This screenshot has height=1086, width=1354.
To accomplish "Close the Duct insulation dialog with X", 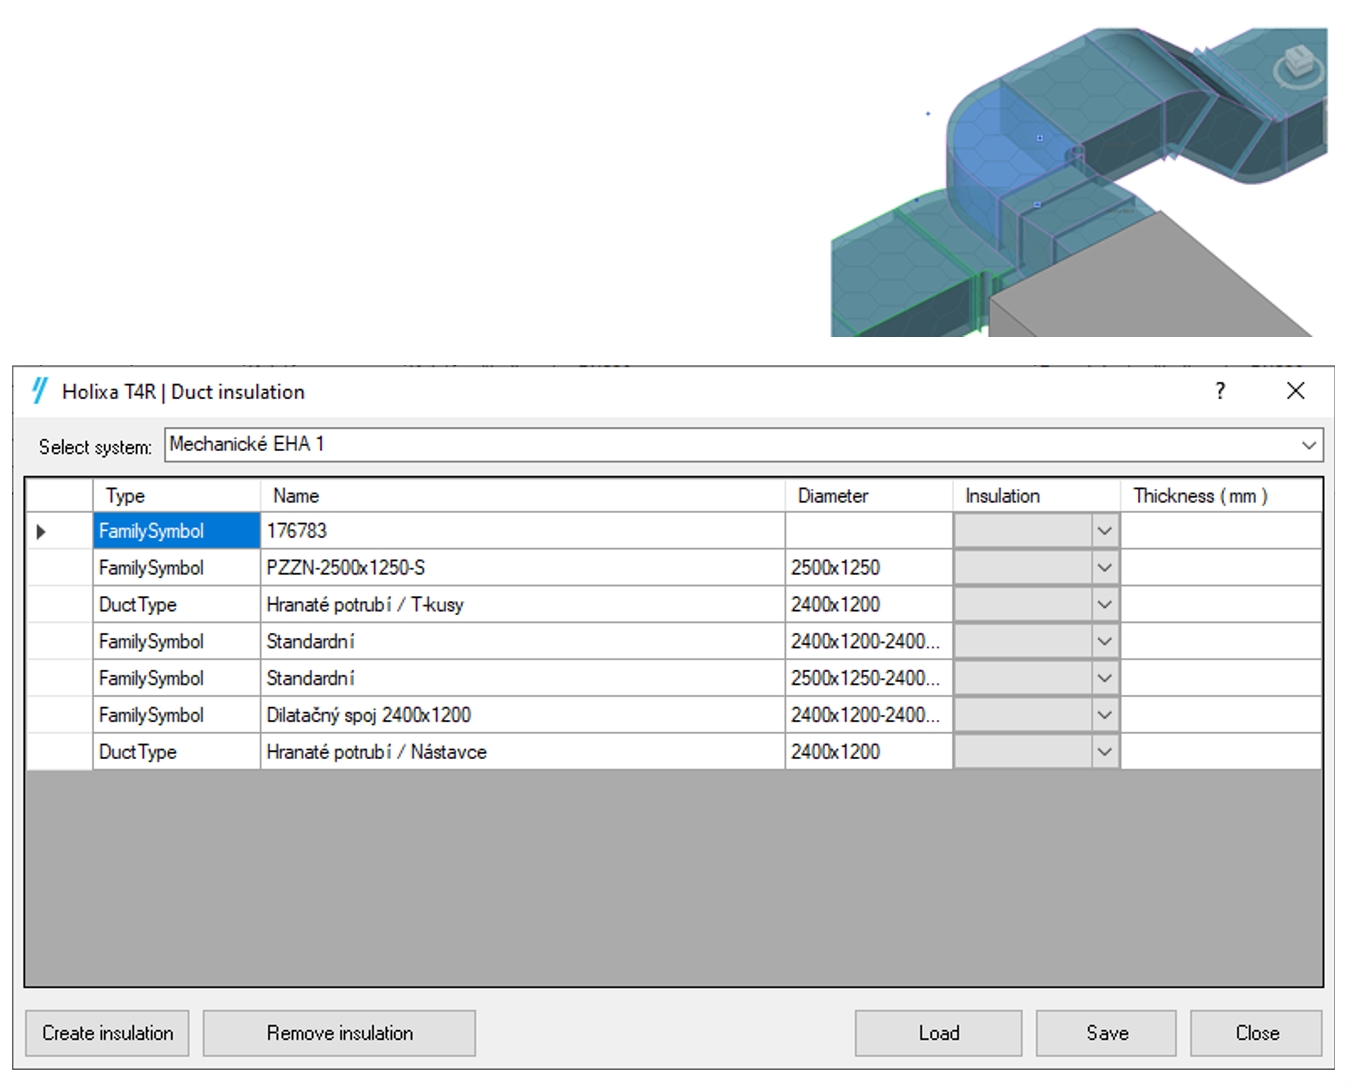I will click(x=1295, y=391).
